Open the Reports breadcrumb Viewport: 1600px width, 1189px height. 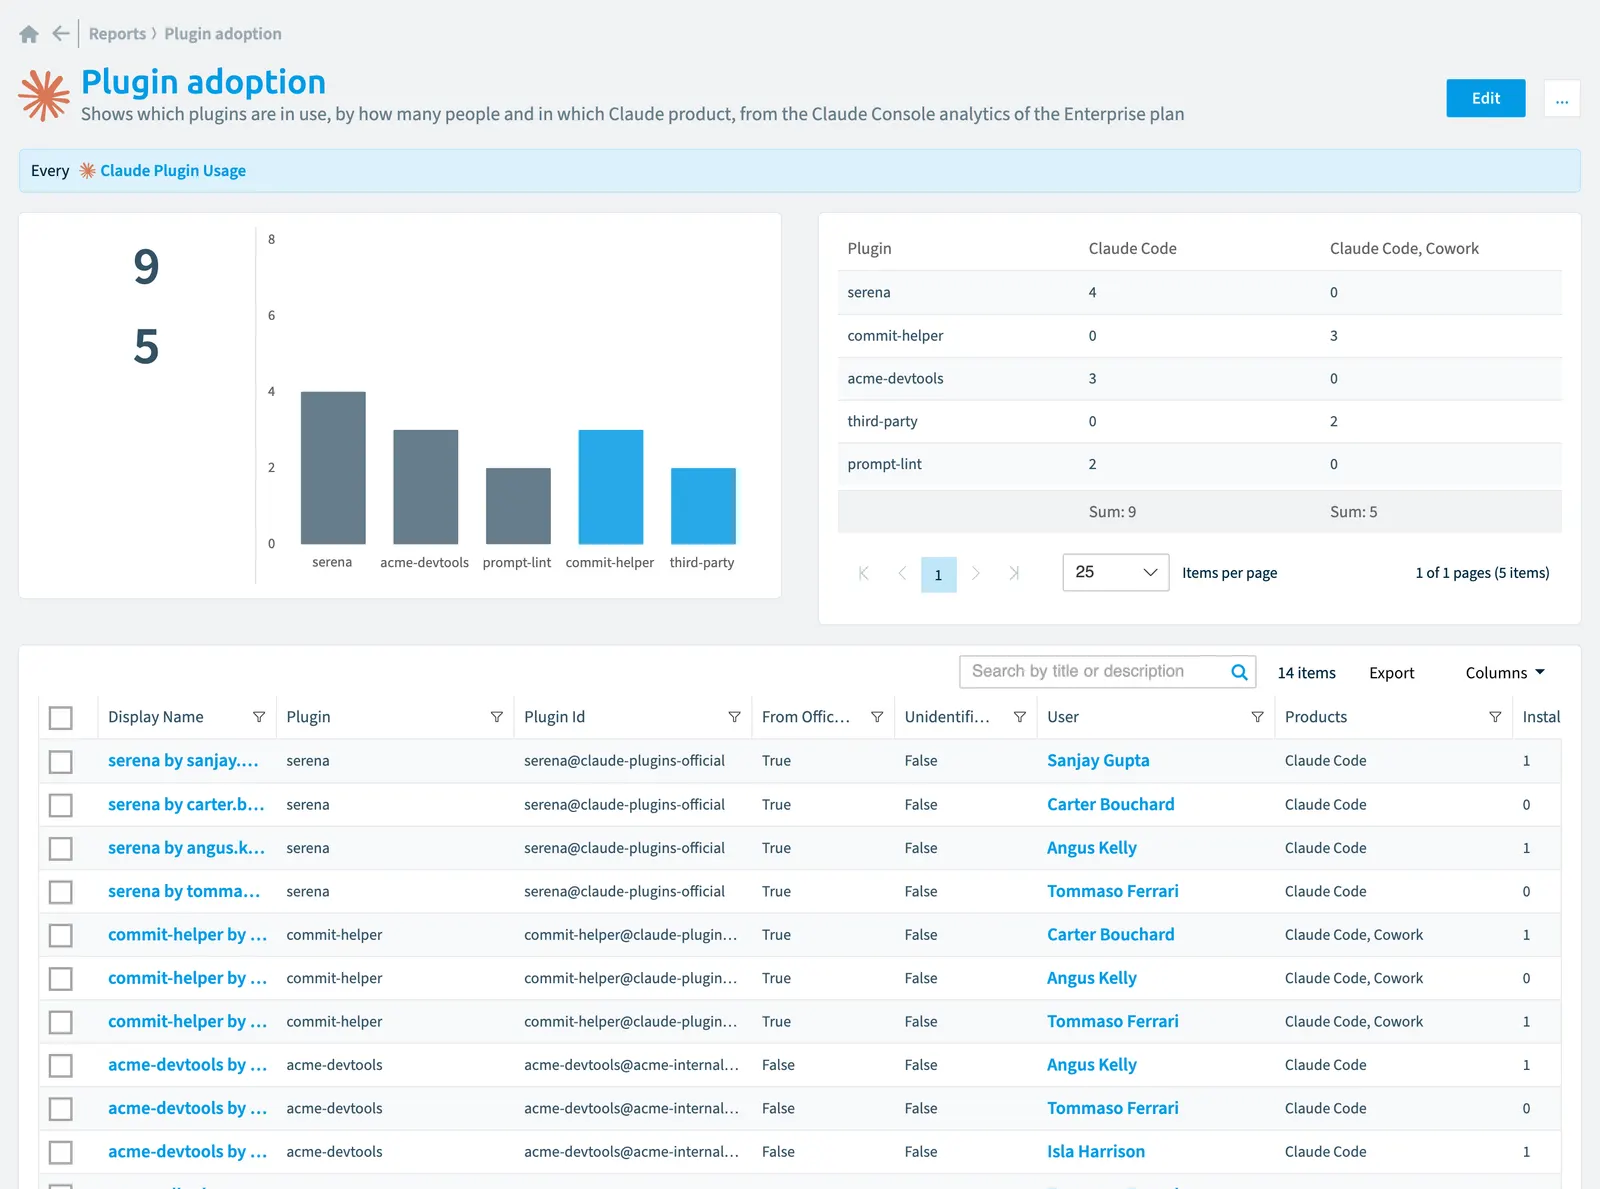pyautogui.click(x=117, y=34)
